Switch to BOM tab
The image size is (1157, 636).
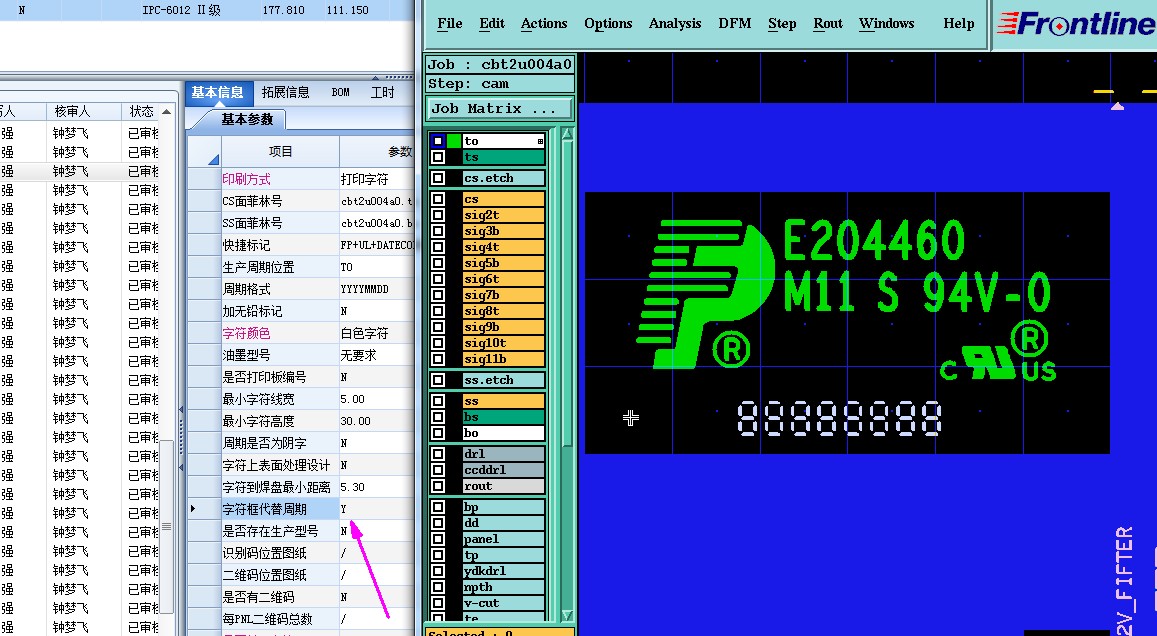pyautogui.click(x=340, y=92)
